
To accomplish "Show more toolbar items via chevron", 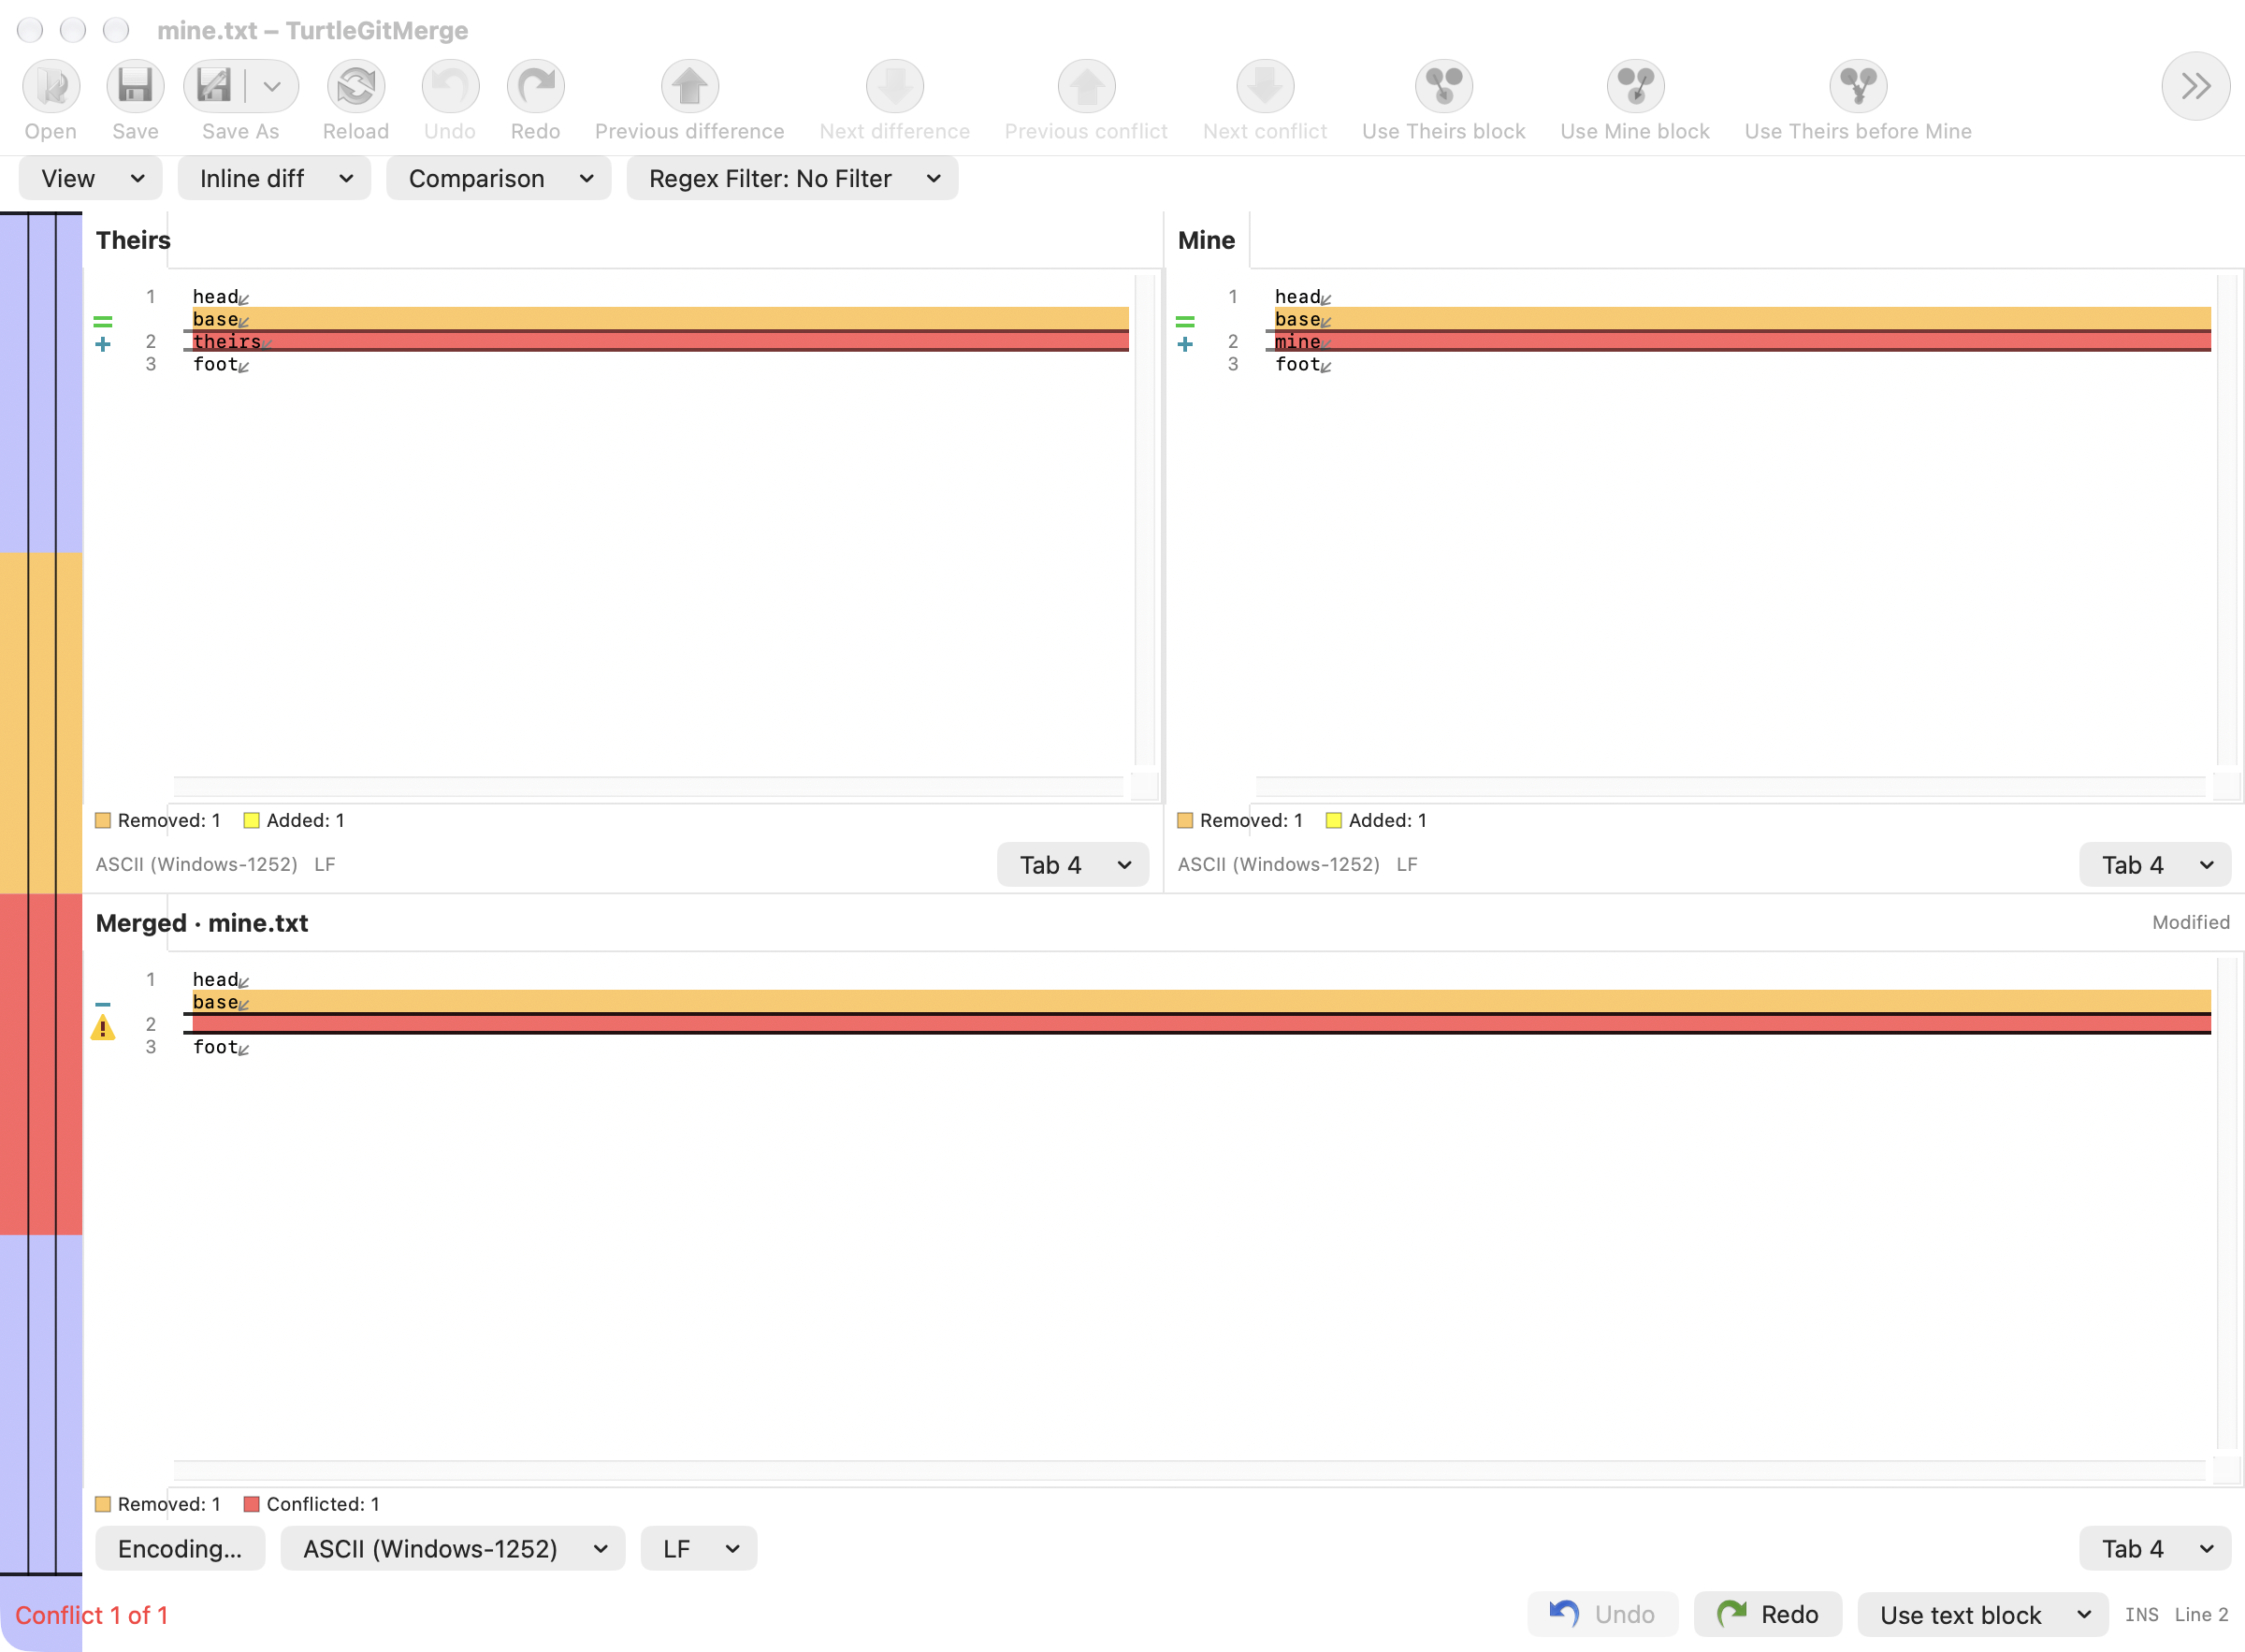I will coord(2195,86).
